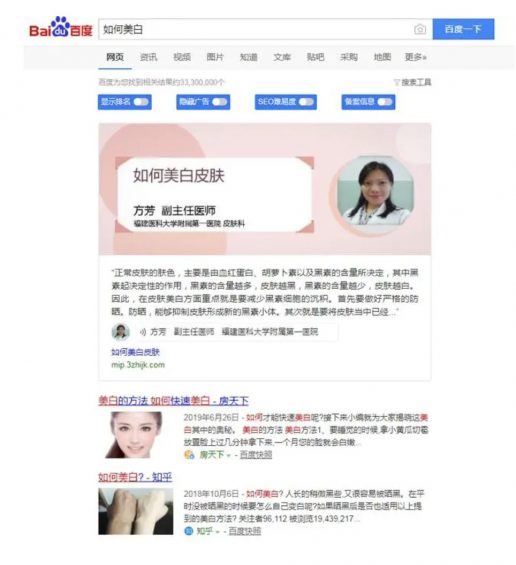This screenshot has height=565, width=516.
Task: Click the 2019年6月26日 result snippet
Action: click(x=306, y=430)
